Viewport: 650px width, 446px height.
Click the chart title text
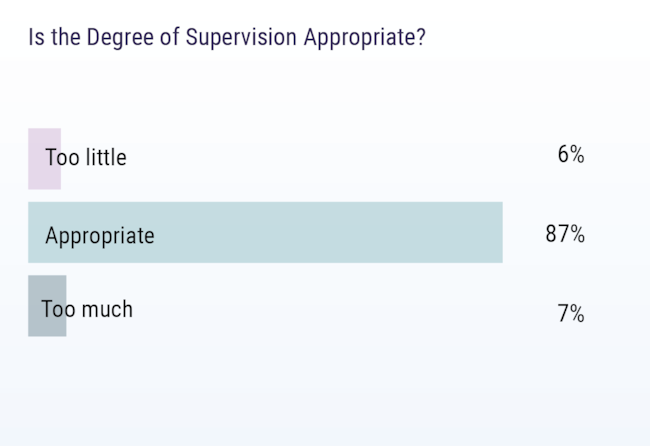click(227, 37)
